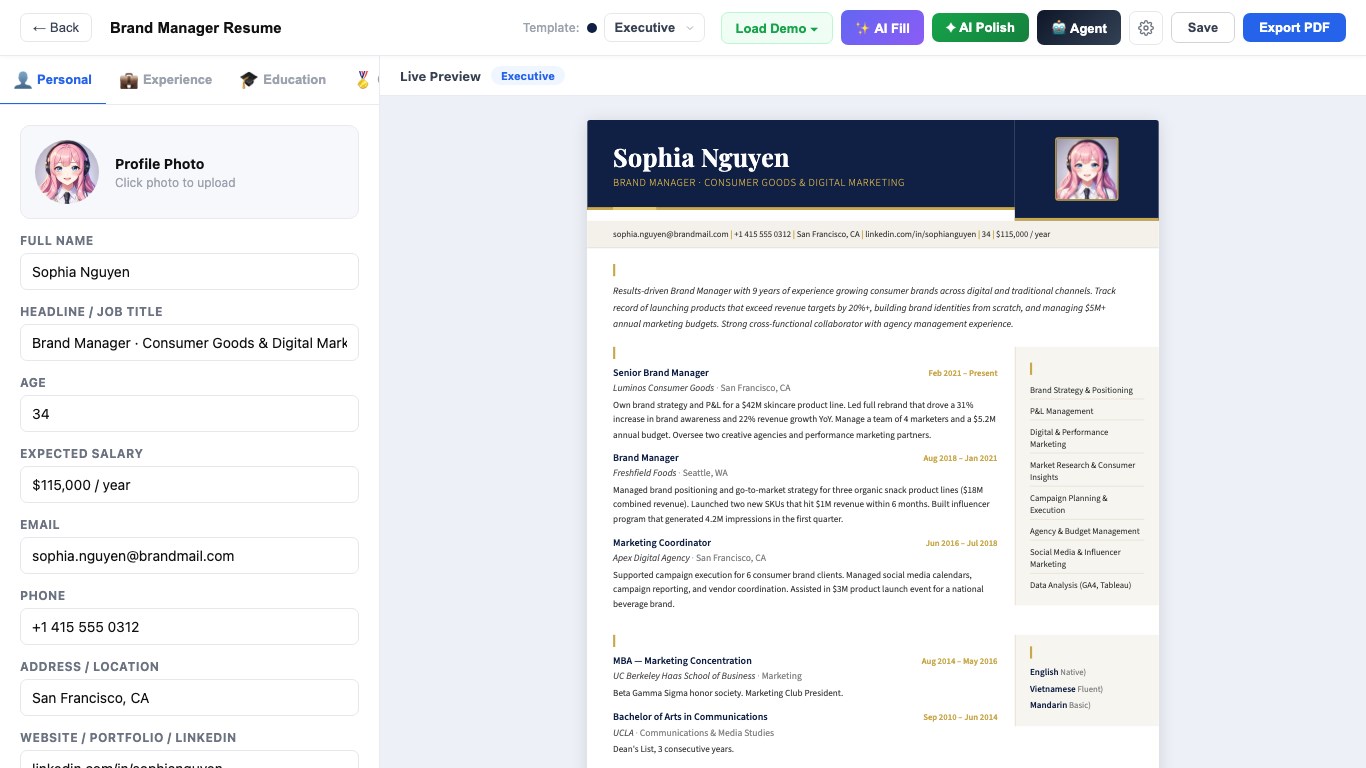This screenshot has height=768, width=1366.
Task: Click the Sep 2010 – Jun 2014 date range
Action: pyautogui.click(x=960, y=717)
